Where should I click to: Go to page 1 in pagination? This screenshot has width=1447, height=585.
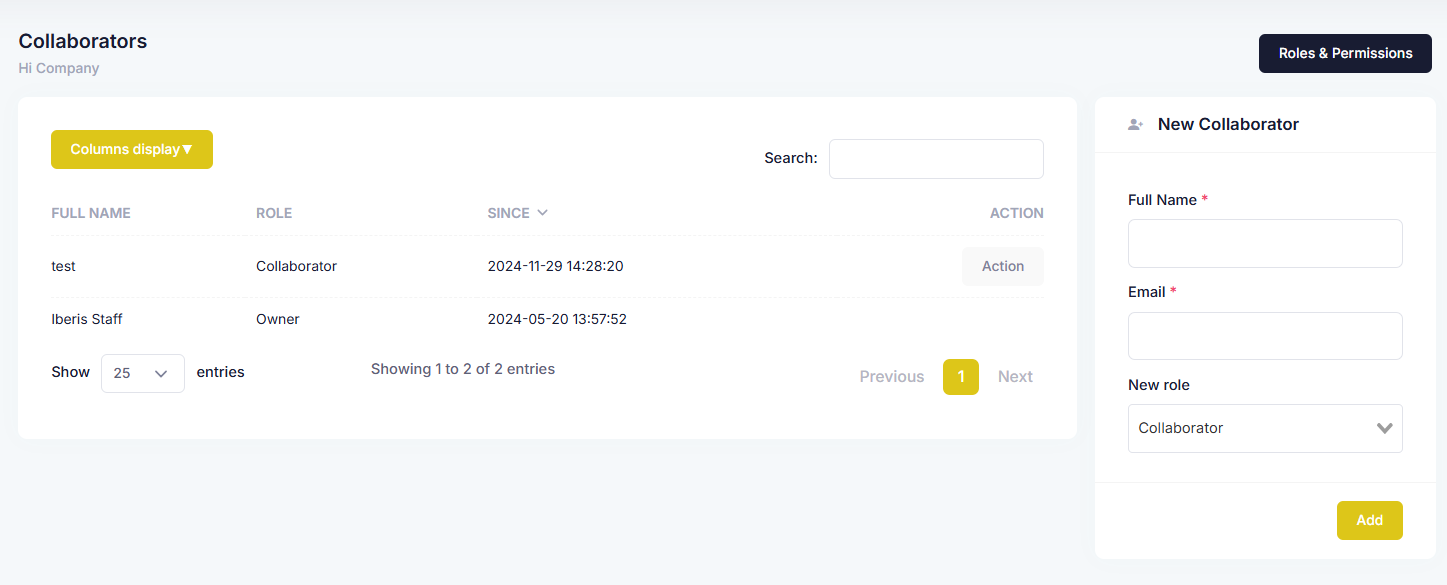tap(961, 377)
